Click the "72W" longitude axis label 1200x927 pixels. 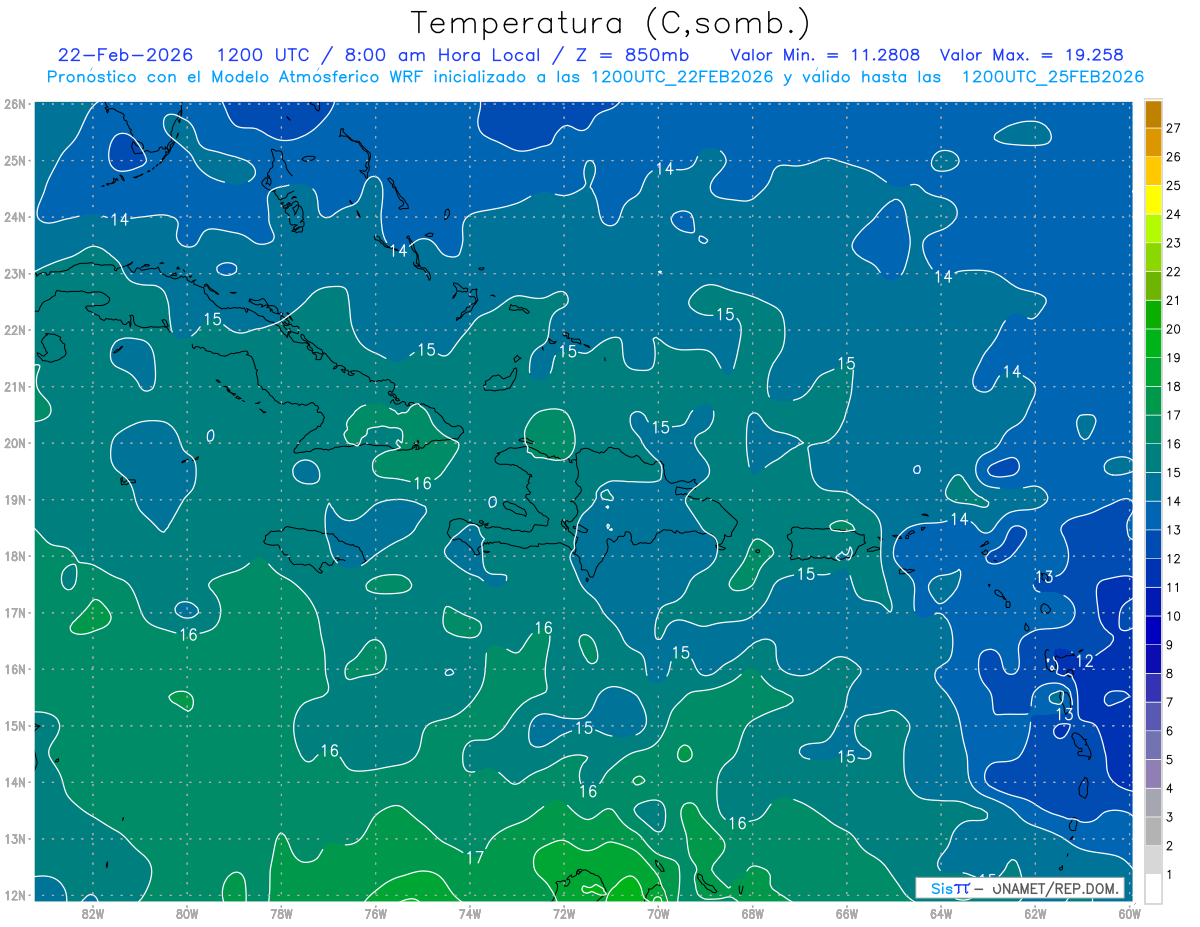(564, 912)
